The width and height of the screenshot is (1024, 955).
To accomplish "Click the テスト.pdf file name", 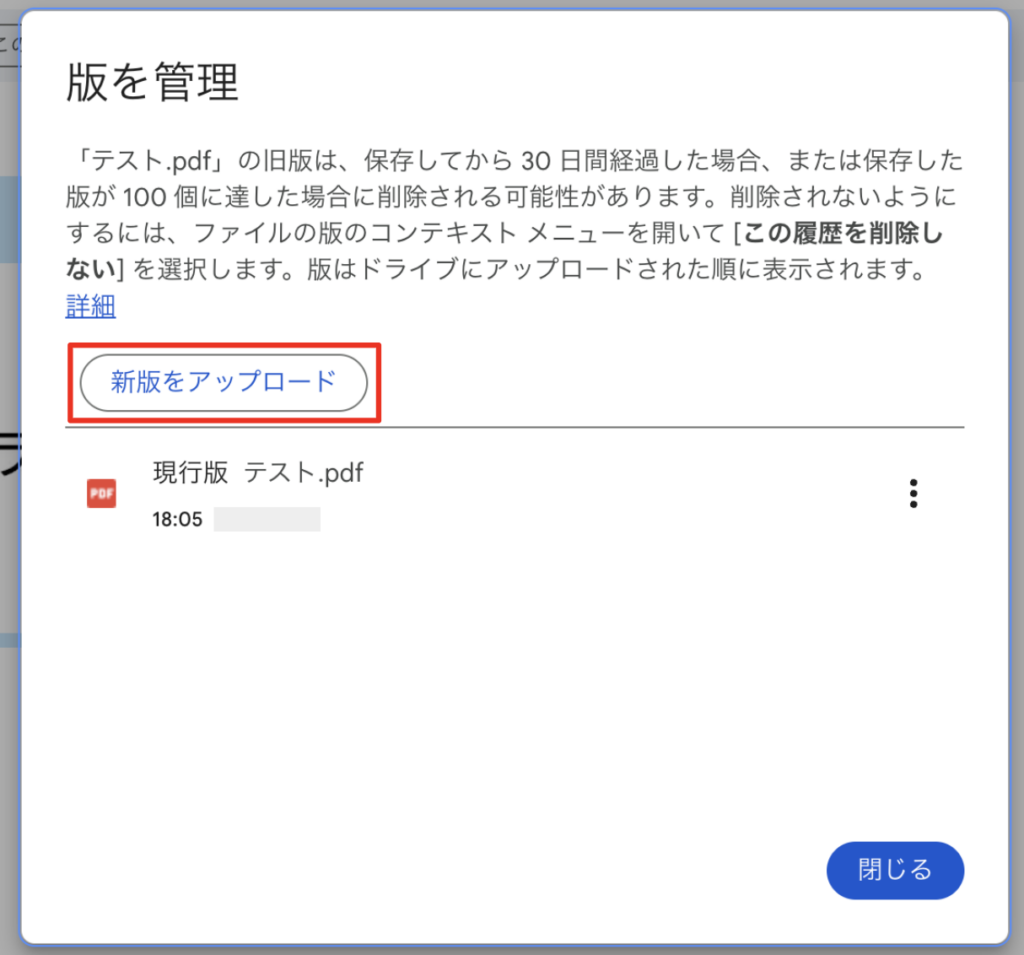I will [x=304, y=472].
